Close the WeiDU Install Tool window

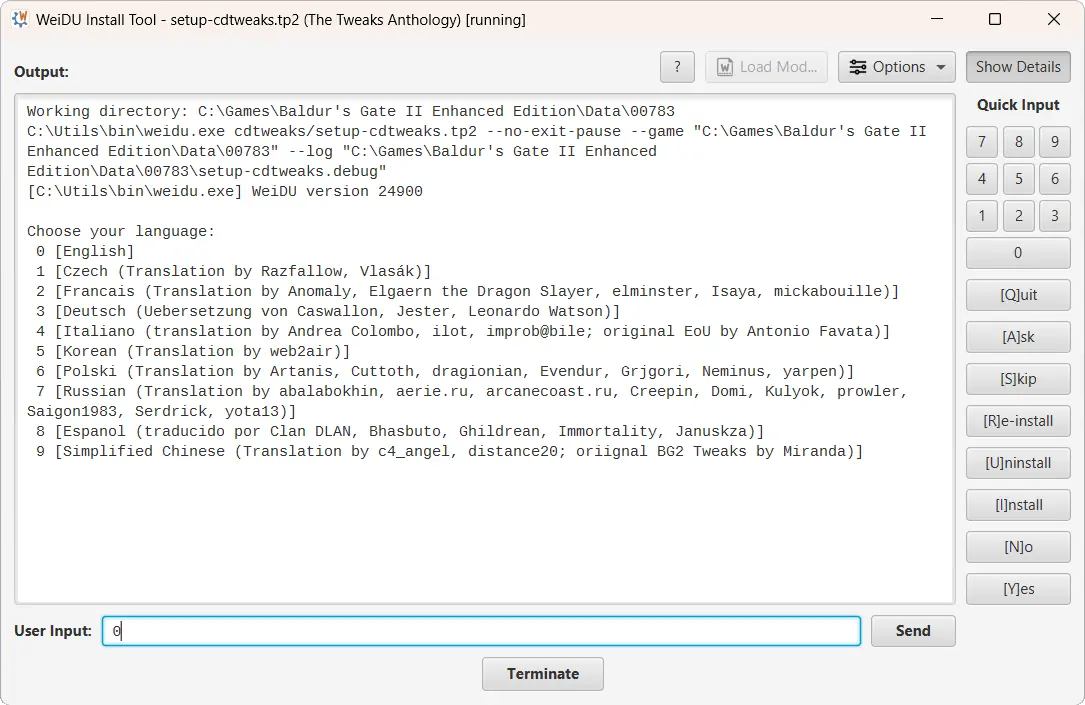[1054, 19]
